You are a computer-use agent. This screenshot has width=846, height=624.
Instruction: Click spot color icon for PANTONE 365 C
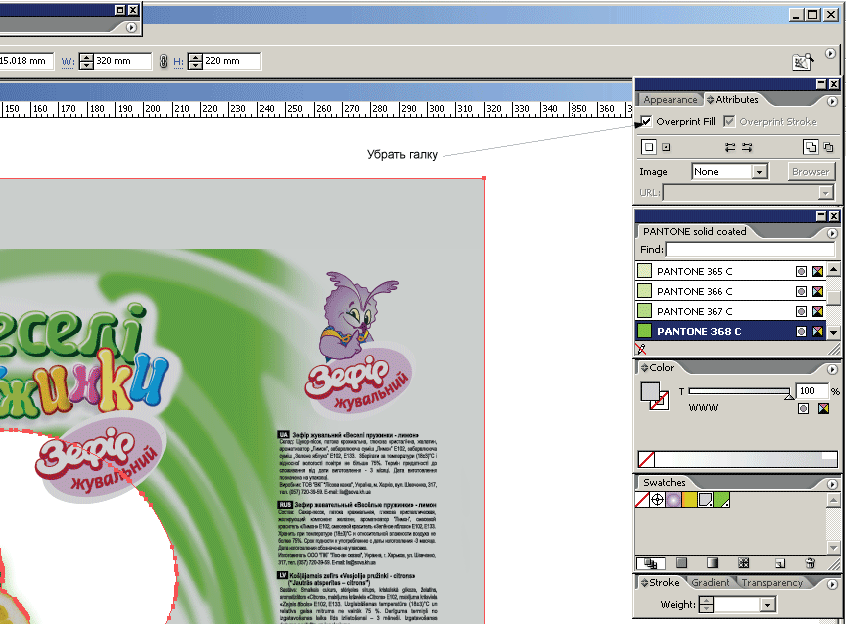(x=801, y=271)
